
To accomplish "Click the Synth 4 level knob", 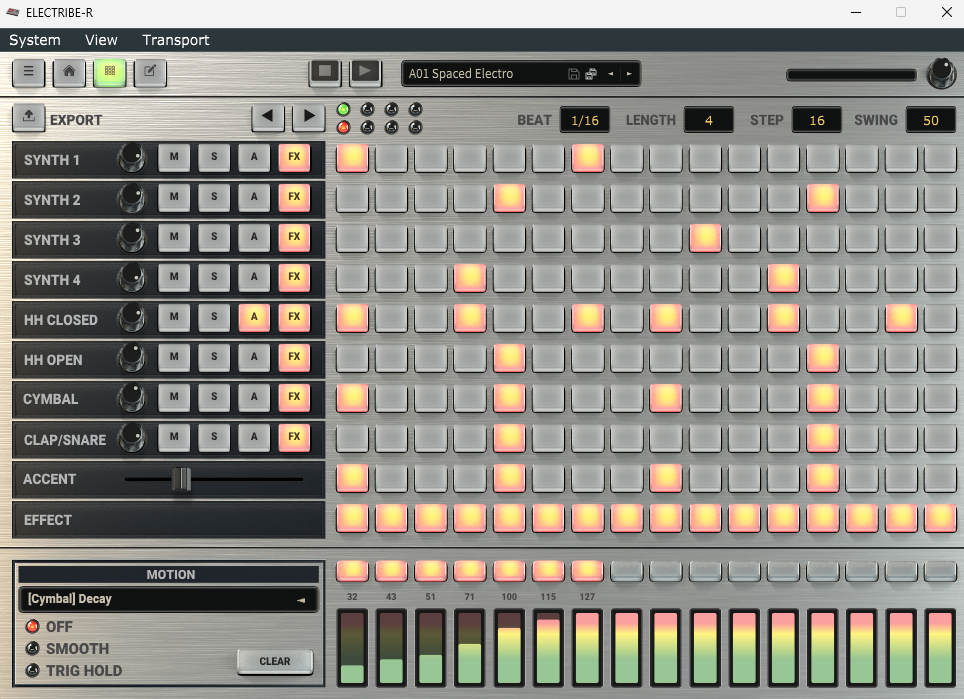I will pos(132,278).
